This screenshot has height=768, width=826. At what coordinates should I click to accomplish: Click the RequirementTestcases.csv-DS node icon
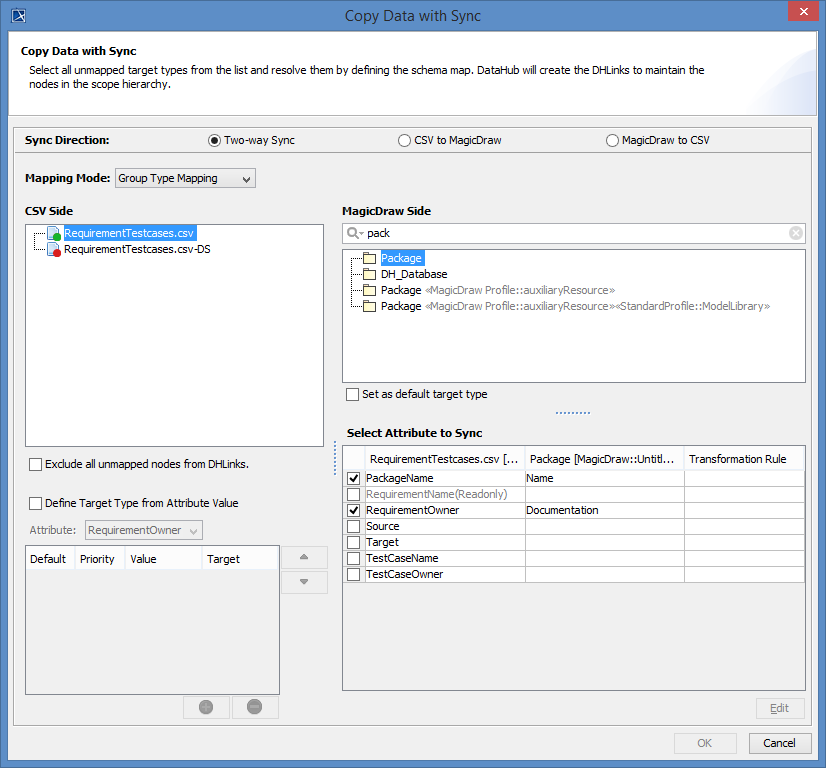coord(54,249)
